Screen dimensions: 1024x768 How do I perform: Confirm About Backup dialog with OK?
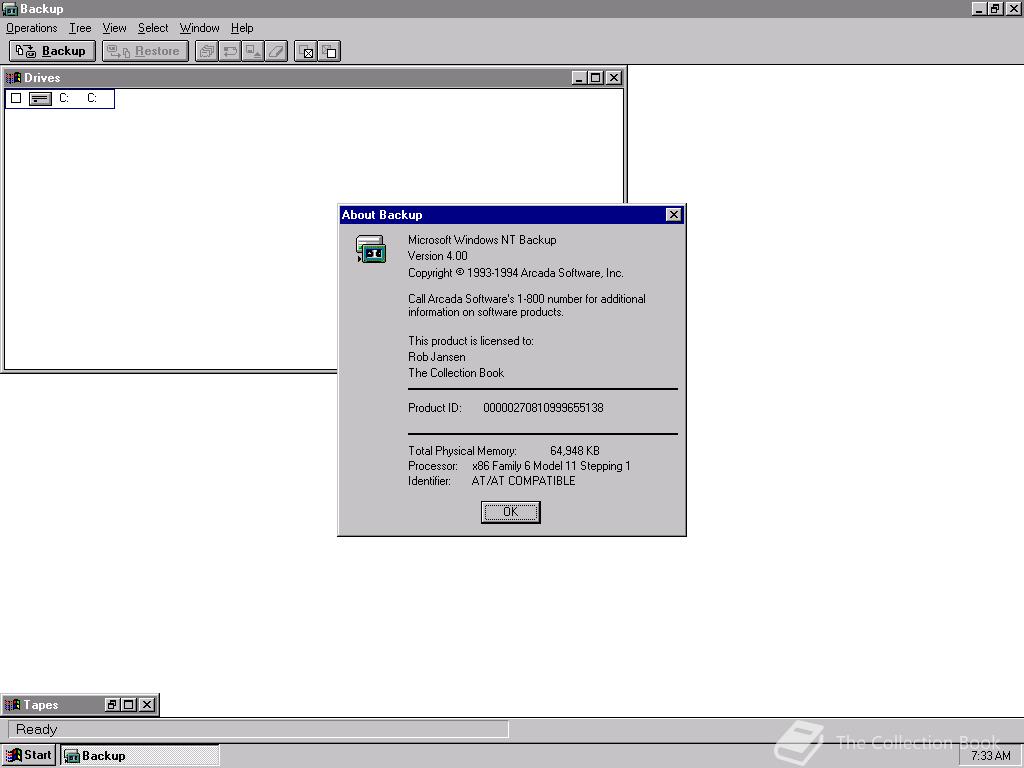click(x=510, y=512)
